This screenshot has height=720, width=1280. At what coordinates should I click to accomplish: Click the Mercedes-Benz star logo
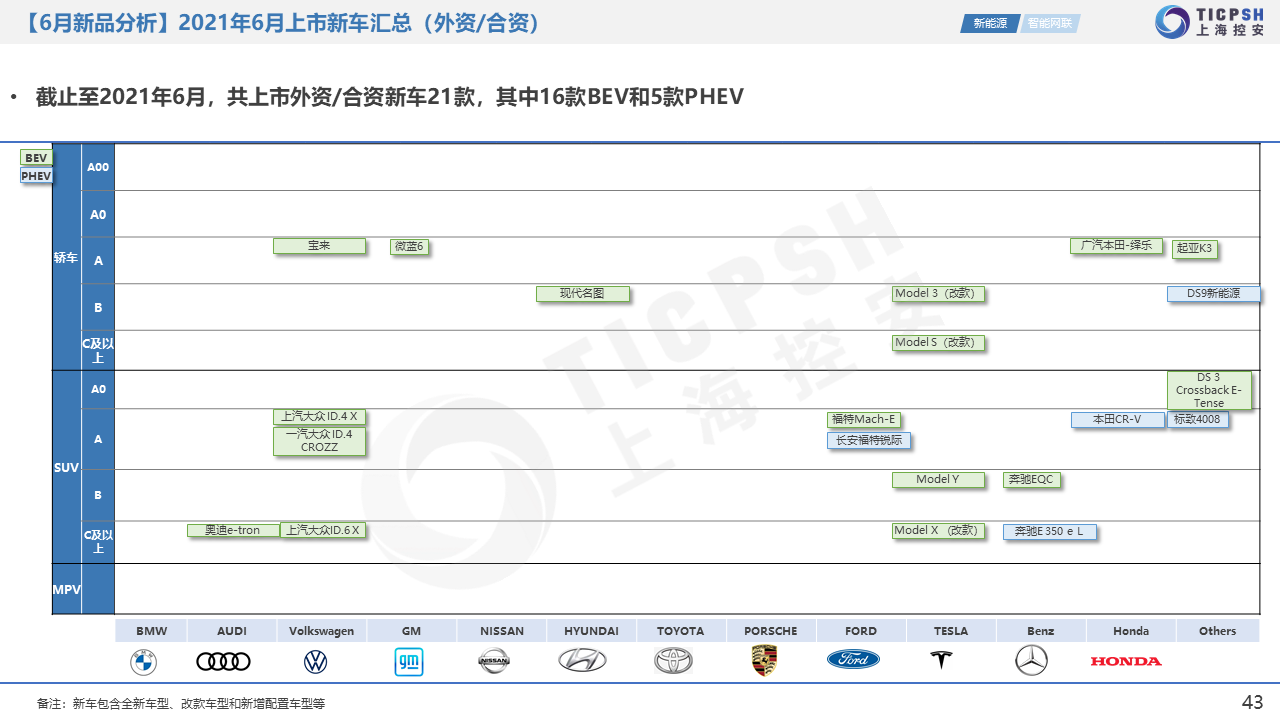(x=1031, y=661)
